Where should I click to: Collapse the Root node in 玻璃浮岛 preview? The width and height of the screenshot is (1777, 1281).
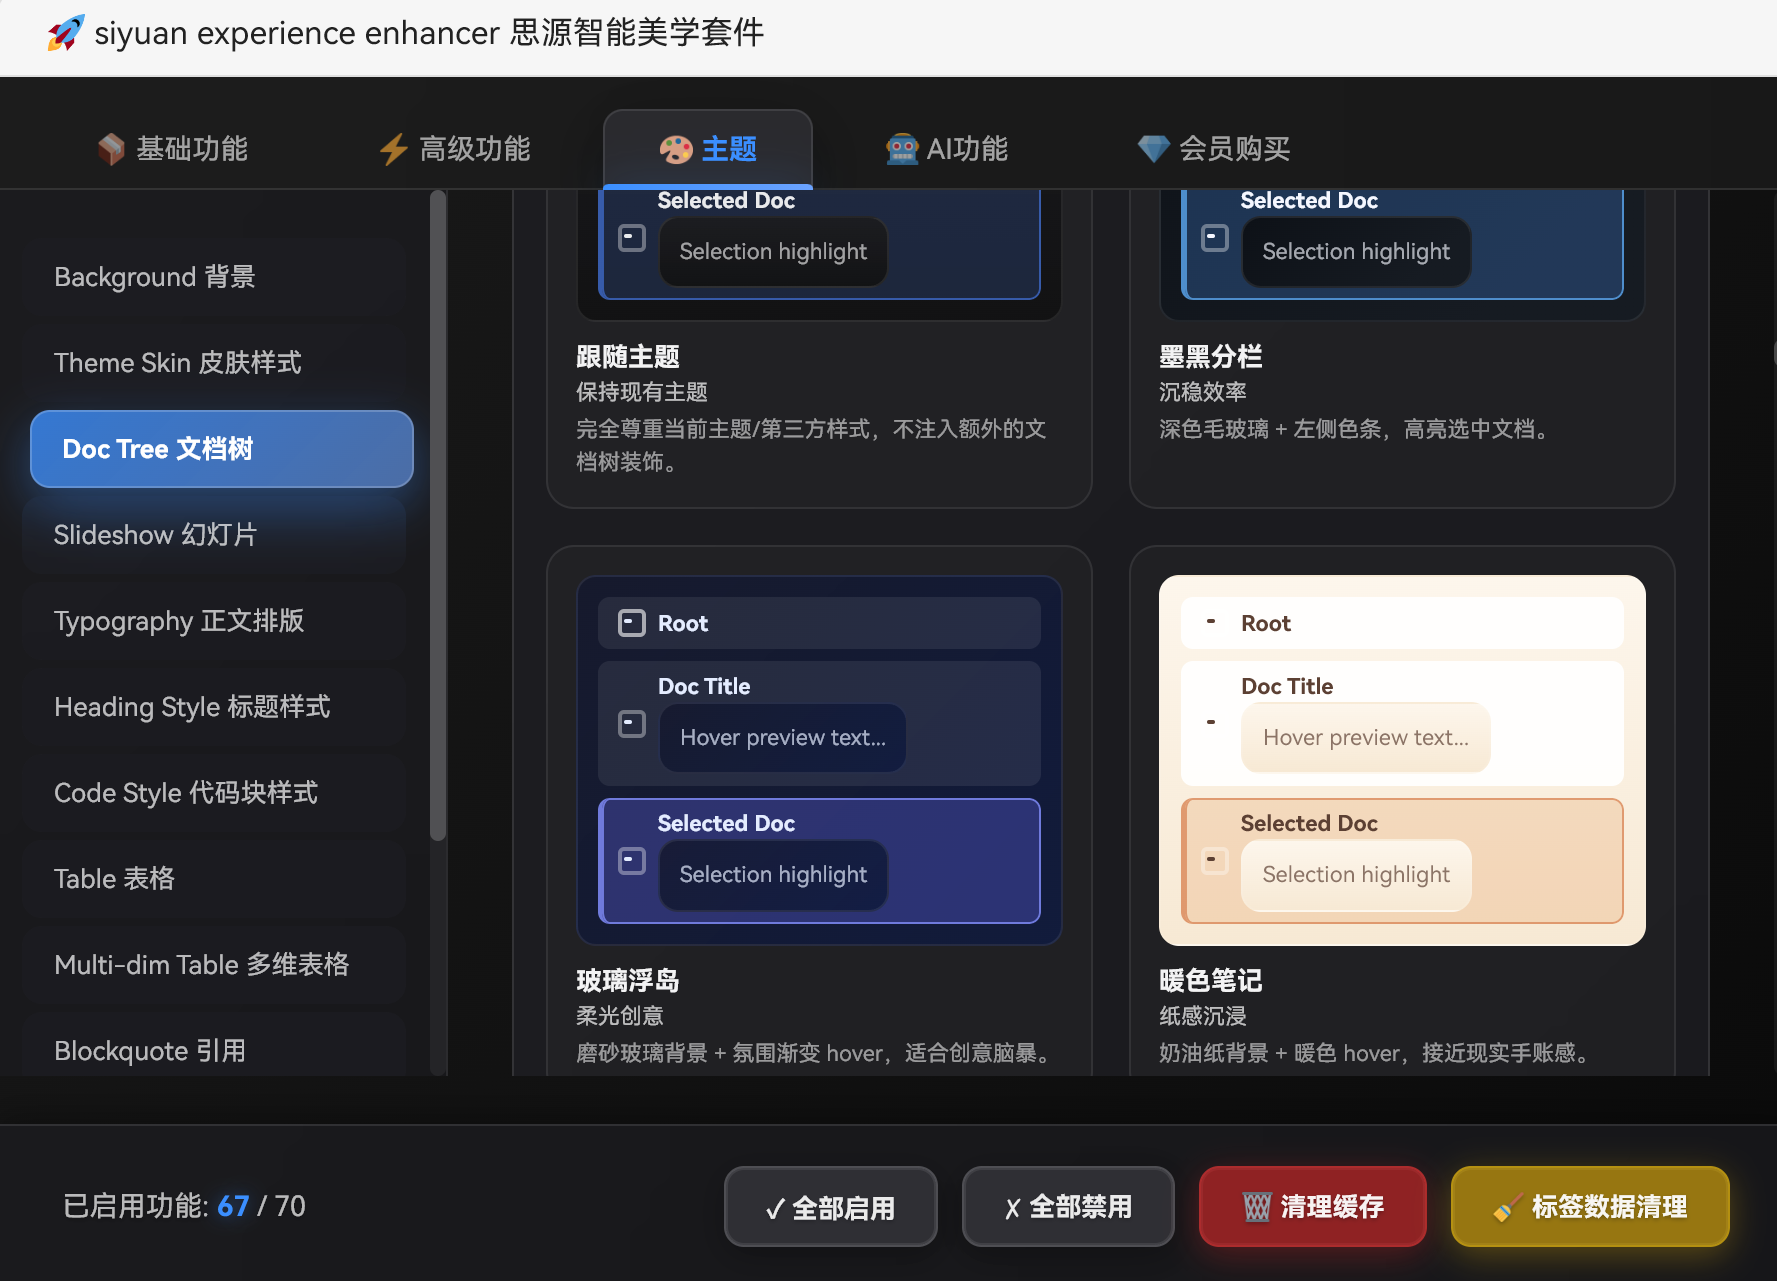tap(632, 623)
